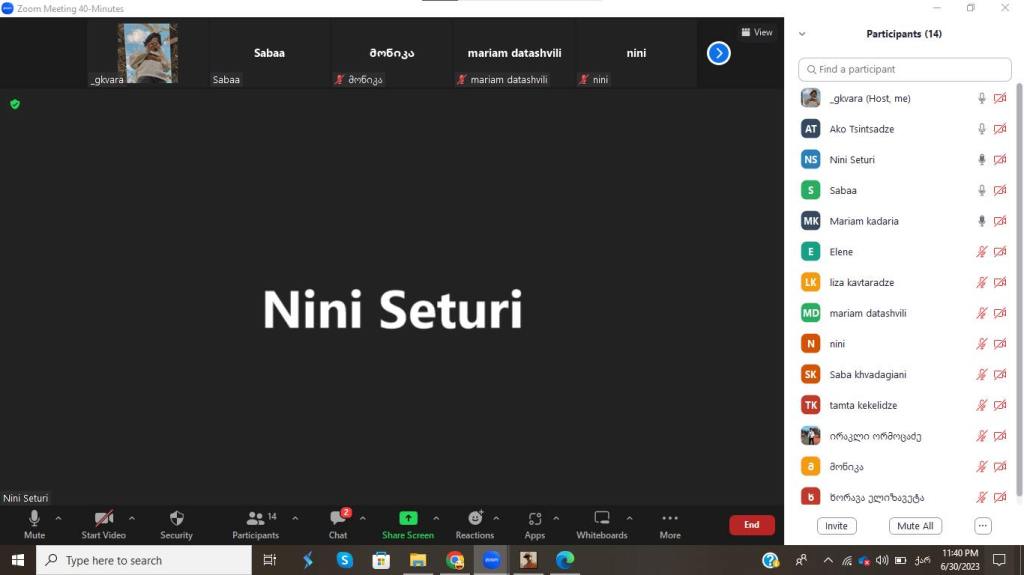Open the Apps icon in toolbar

(x=535, y=518)
